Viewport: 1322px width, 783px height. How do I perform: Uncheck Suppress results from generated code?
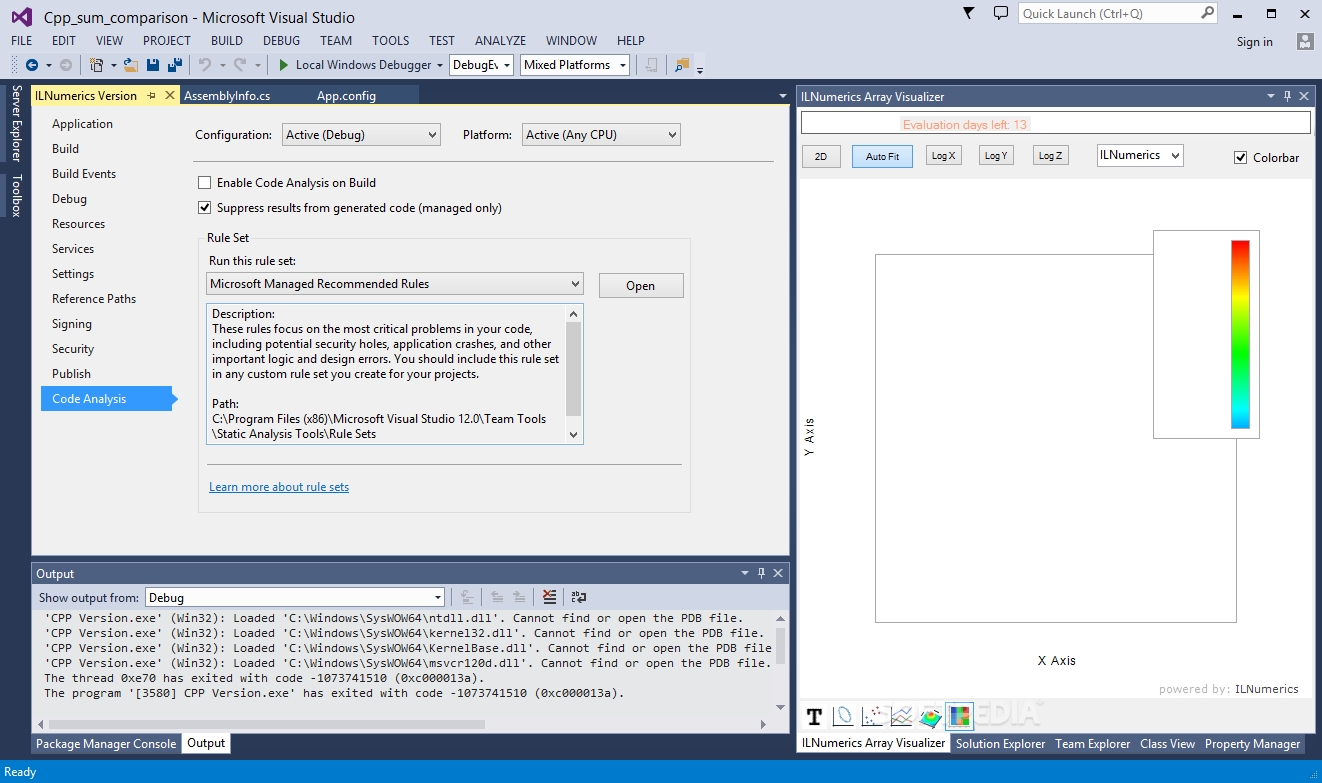204,208
